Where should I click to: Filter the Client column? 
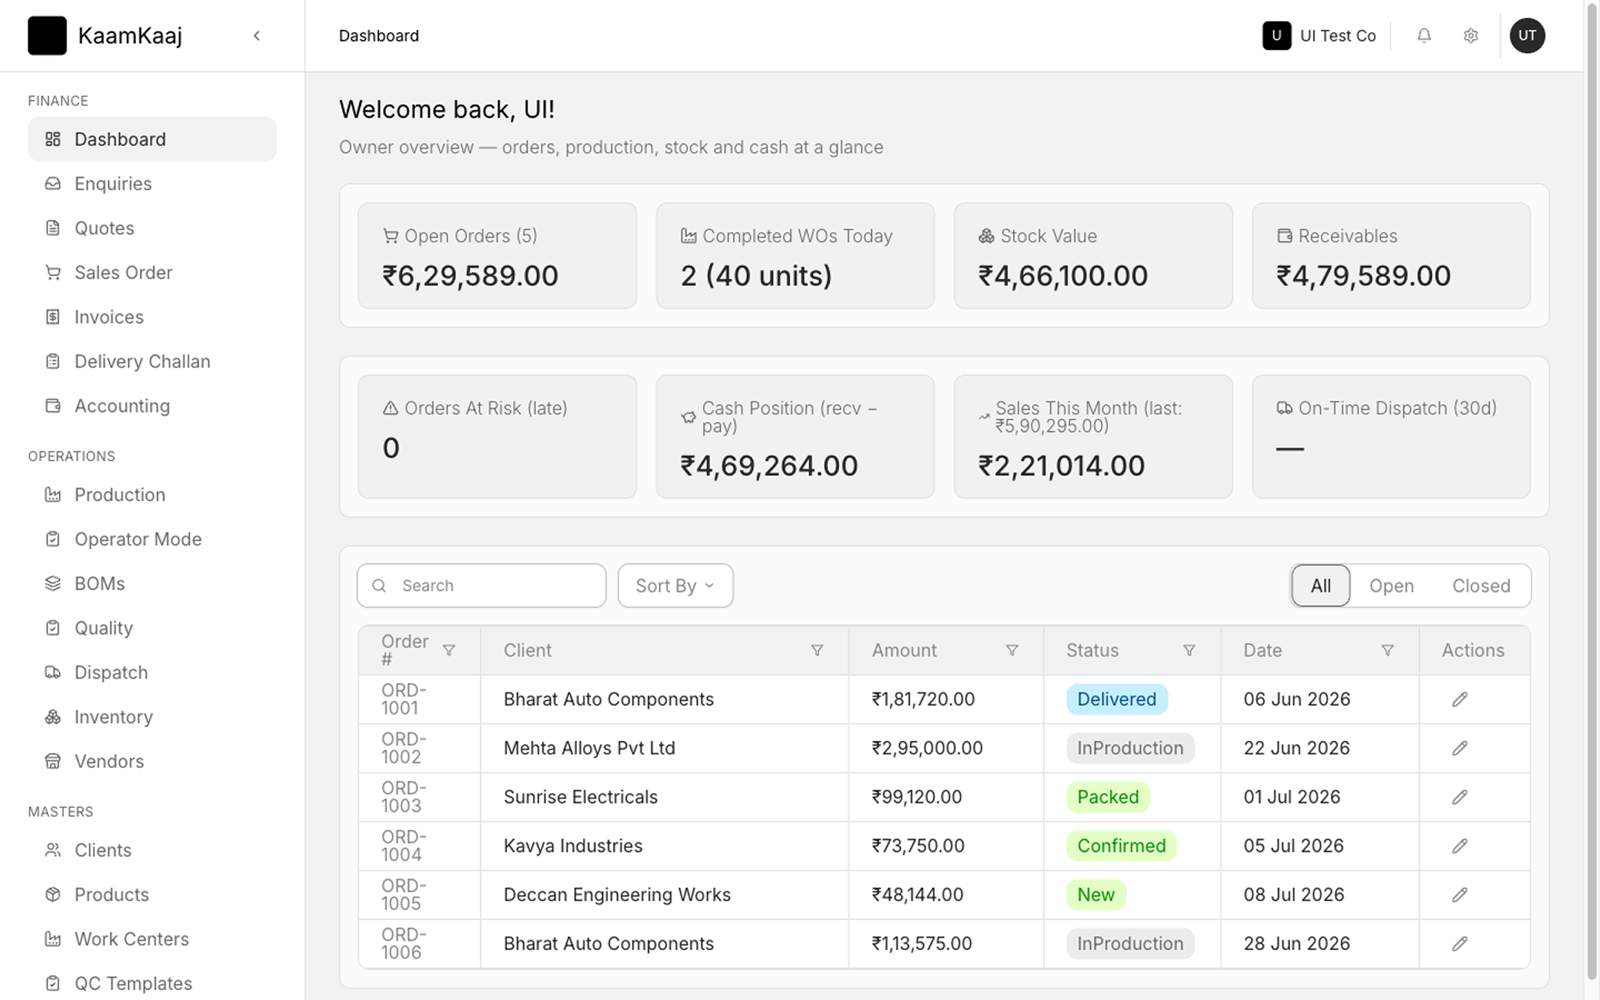click(817, 651)
